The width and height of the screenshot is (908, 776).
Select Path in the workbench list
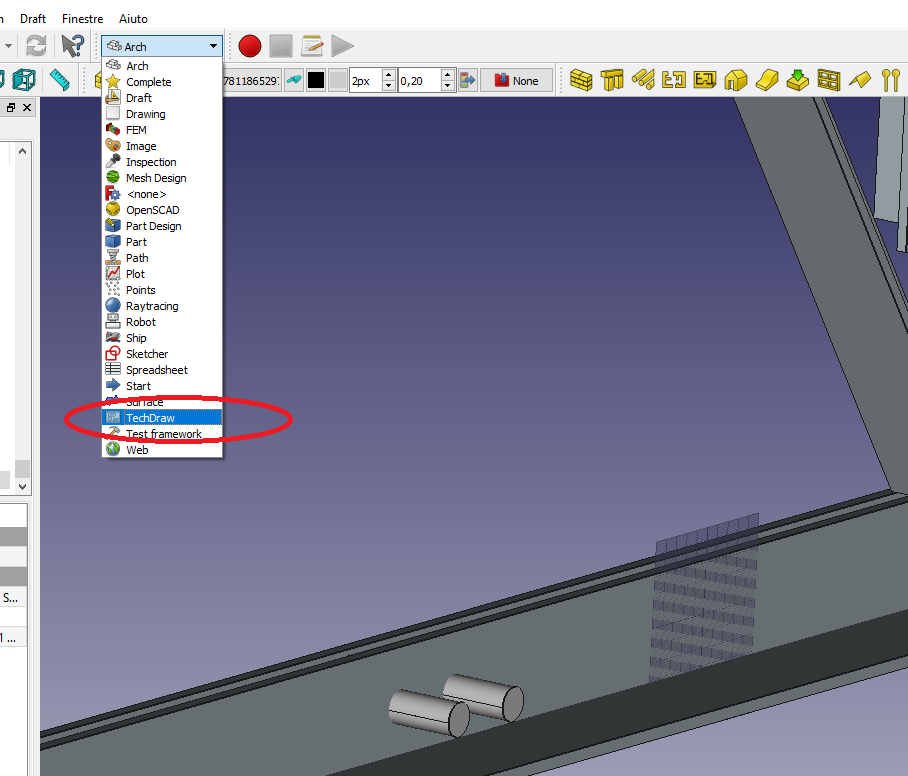tap(162, 258)
